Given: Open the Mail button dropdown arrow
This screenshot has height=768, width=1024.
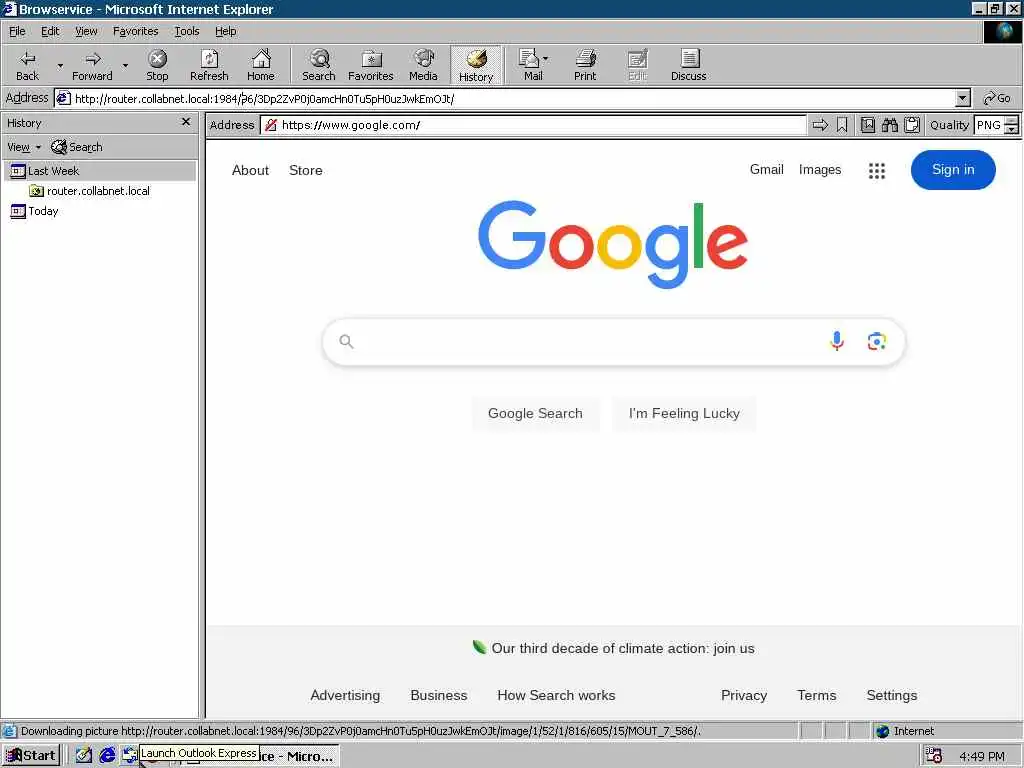Looking at the screenshot, I should point(546,59).
